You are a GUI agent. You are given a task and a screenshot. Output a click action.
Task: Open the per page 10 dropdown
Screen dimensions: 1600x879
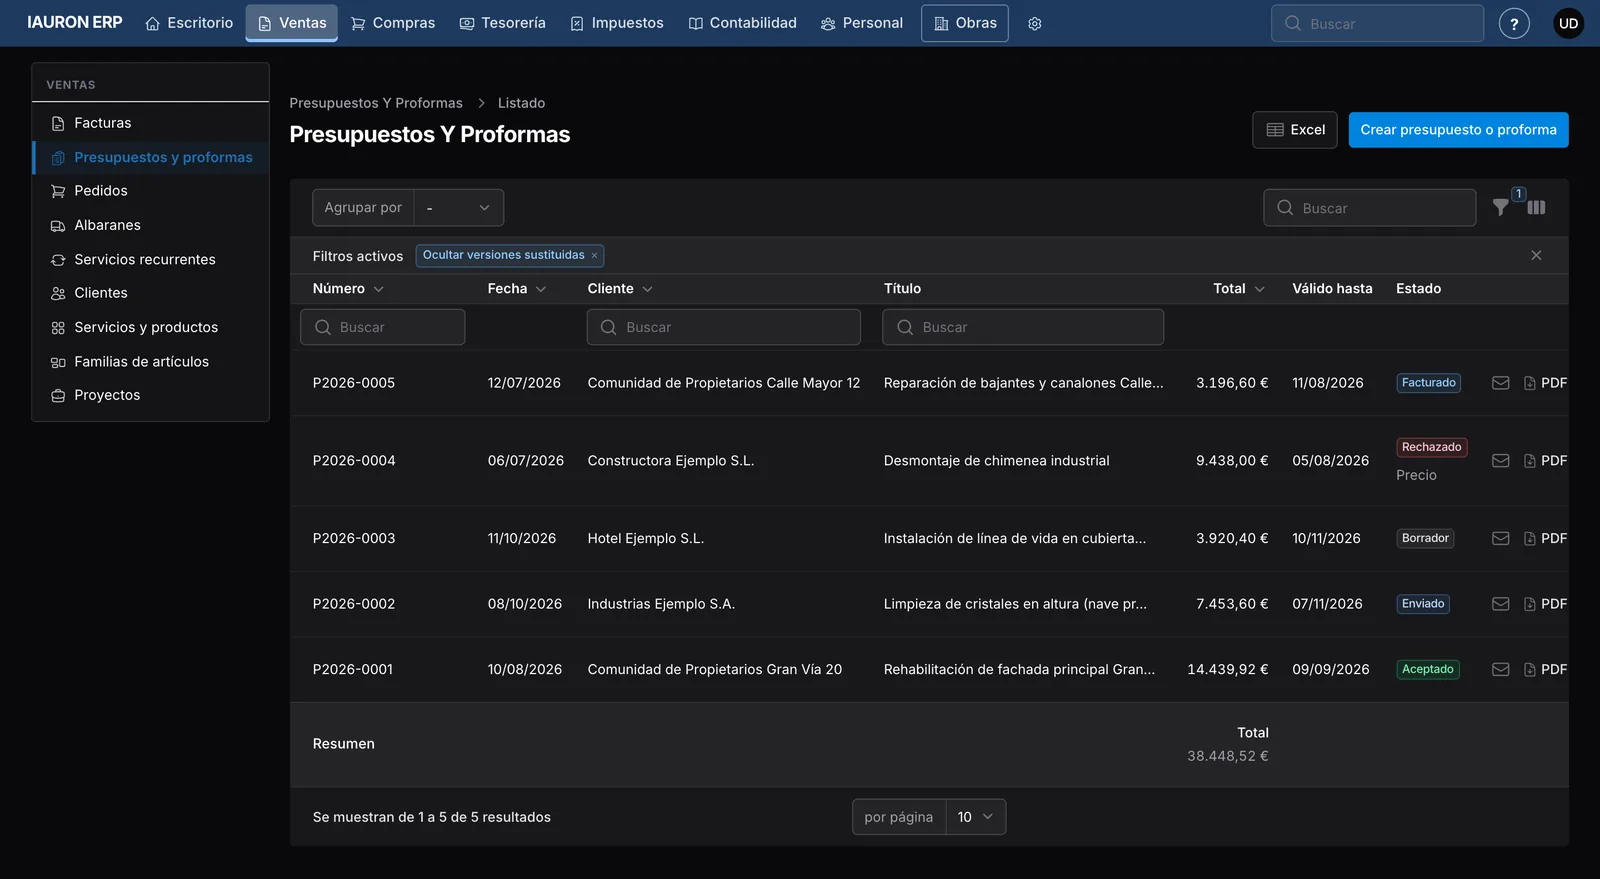tap(975, 817)
